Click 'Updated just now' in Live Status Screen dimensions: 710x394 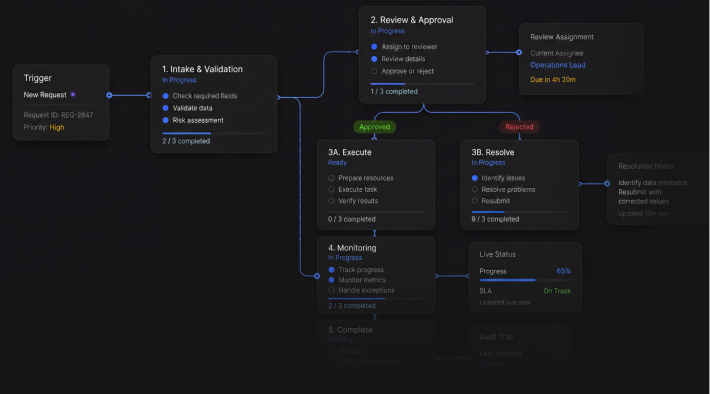[x=504, y=303]
